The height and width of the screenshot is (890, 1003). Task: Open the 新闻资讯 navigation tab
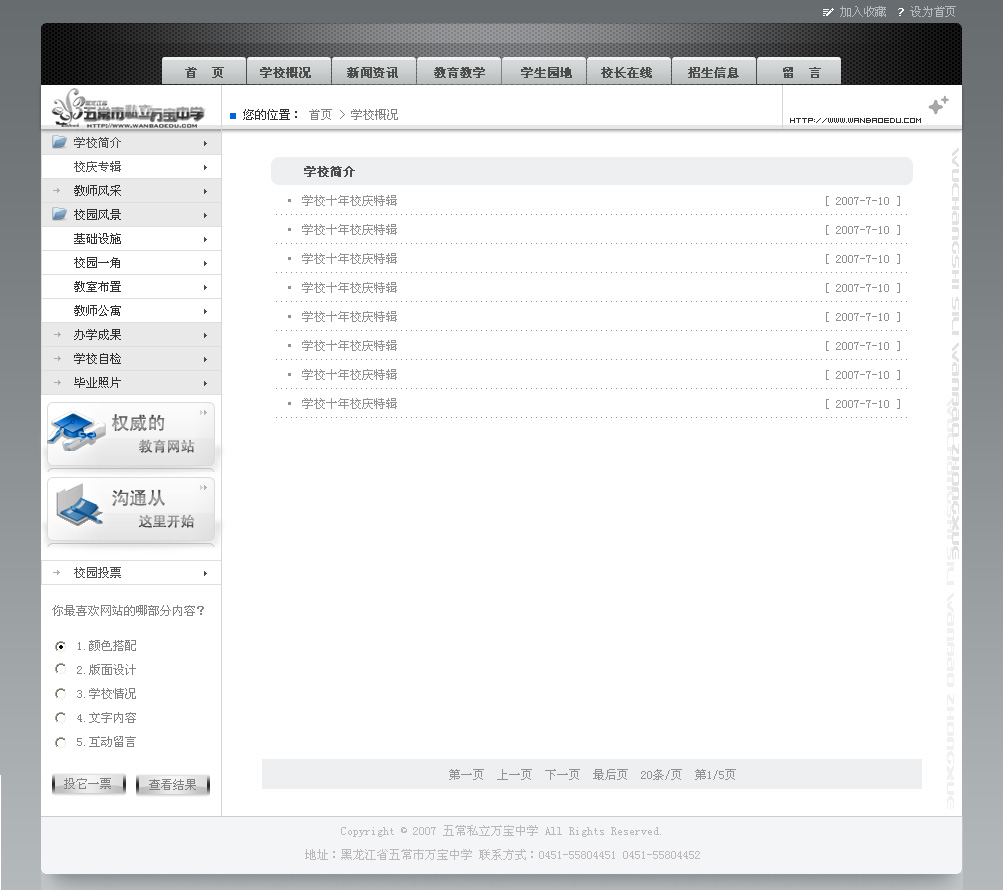click(373, 72)
